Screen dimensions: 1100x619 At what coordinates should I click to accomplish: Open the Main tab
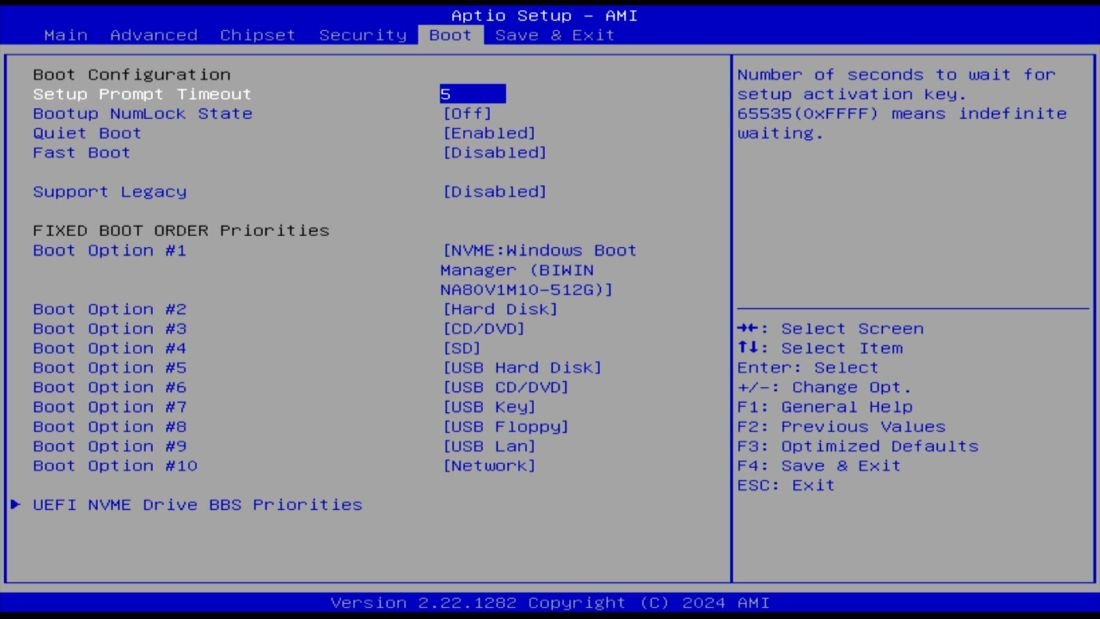(x=65, y=35)
